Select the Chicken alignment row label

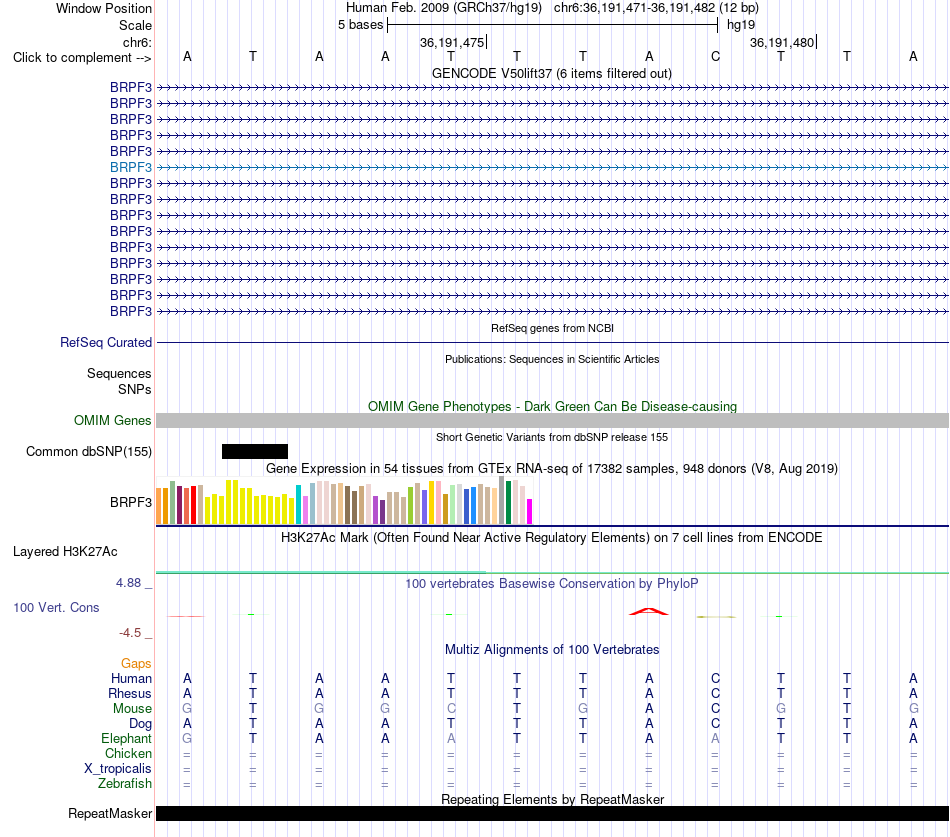128,753
